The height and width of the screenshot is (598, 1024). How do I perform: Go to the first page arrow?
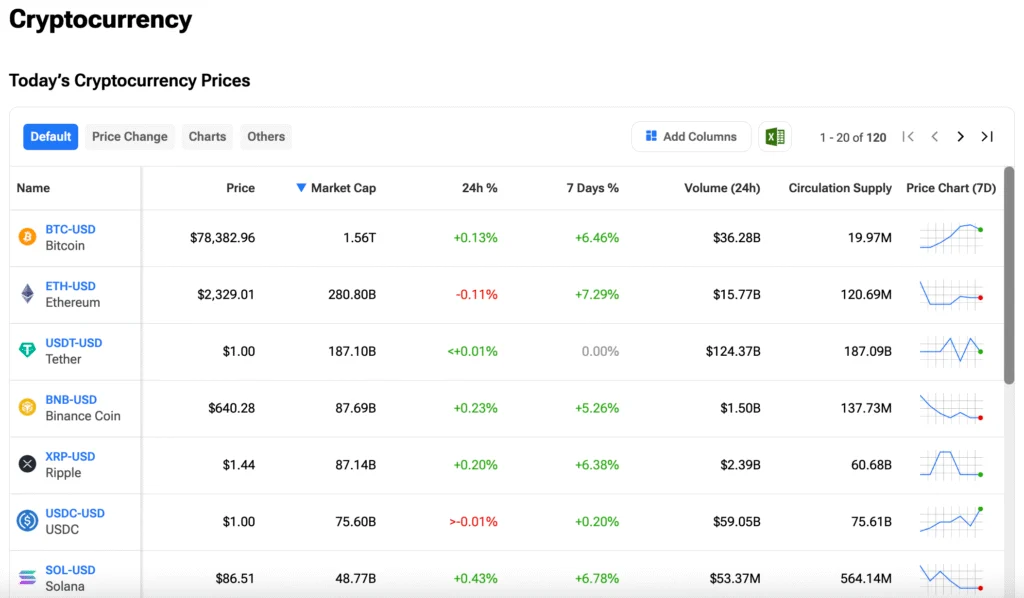908,136
